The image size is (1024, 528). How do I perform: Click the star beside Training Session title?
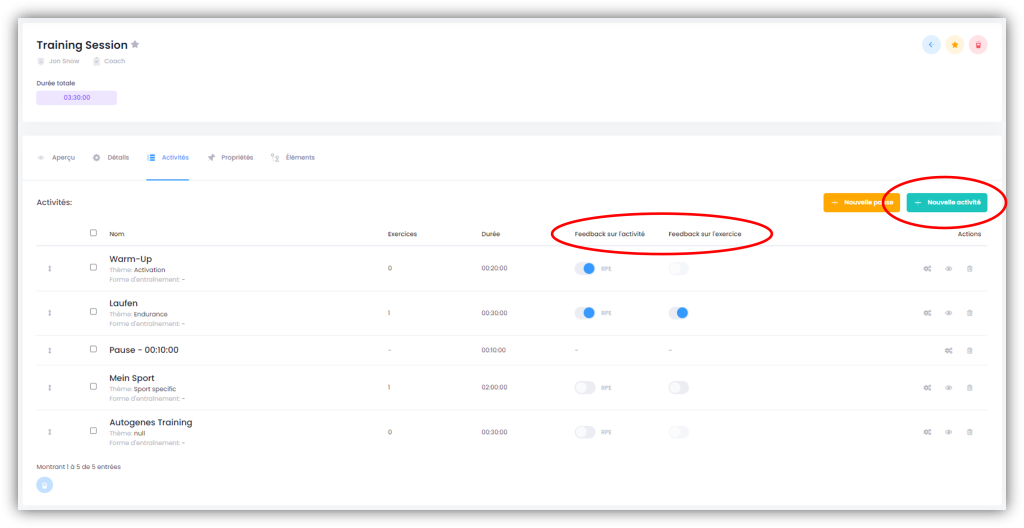pyautogui.click(x=135, y=45)
